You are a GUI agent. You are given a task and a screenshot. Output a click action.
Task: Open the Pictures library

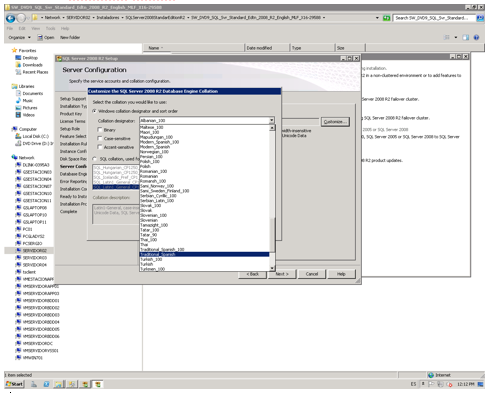27,108
